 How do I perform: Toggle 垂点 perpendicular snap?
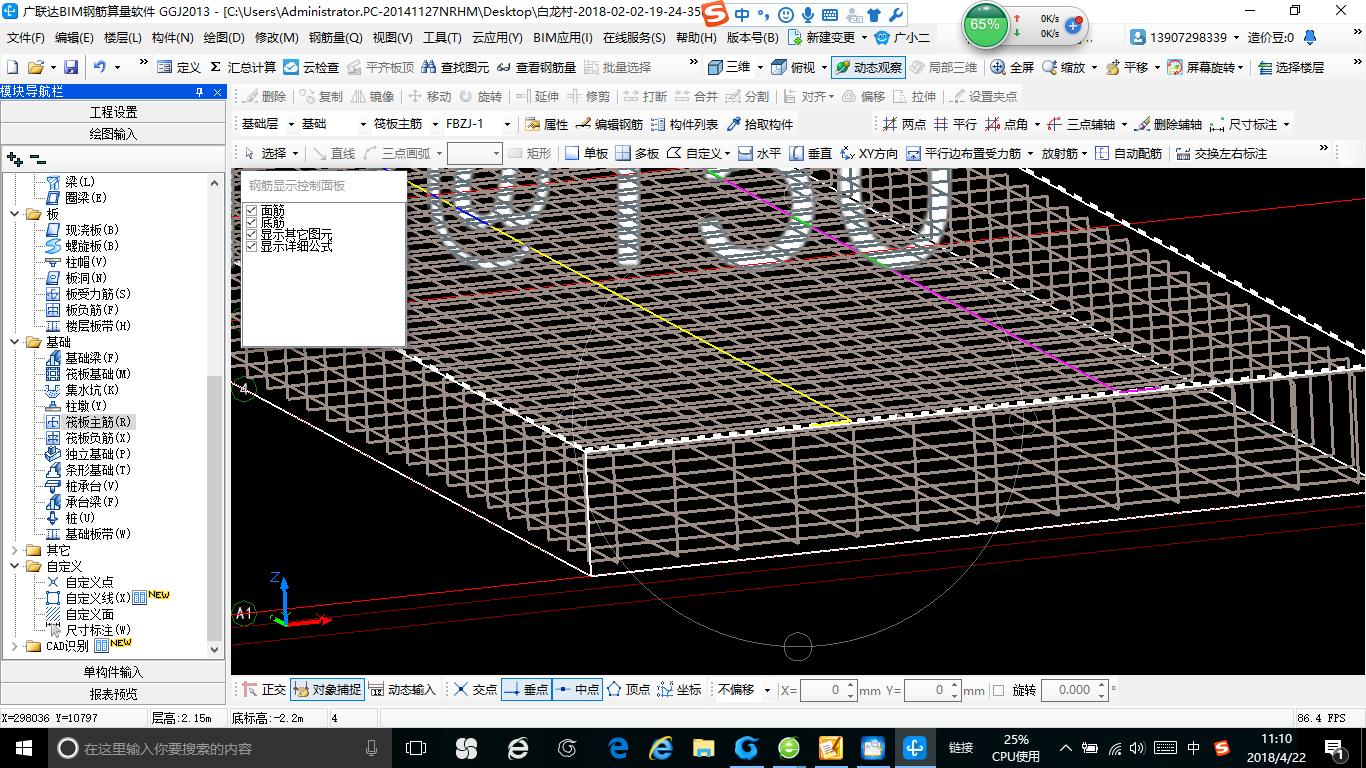click(x=526, y=690)
